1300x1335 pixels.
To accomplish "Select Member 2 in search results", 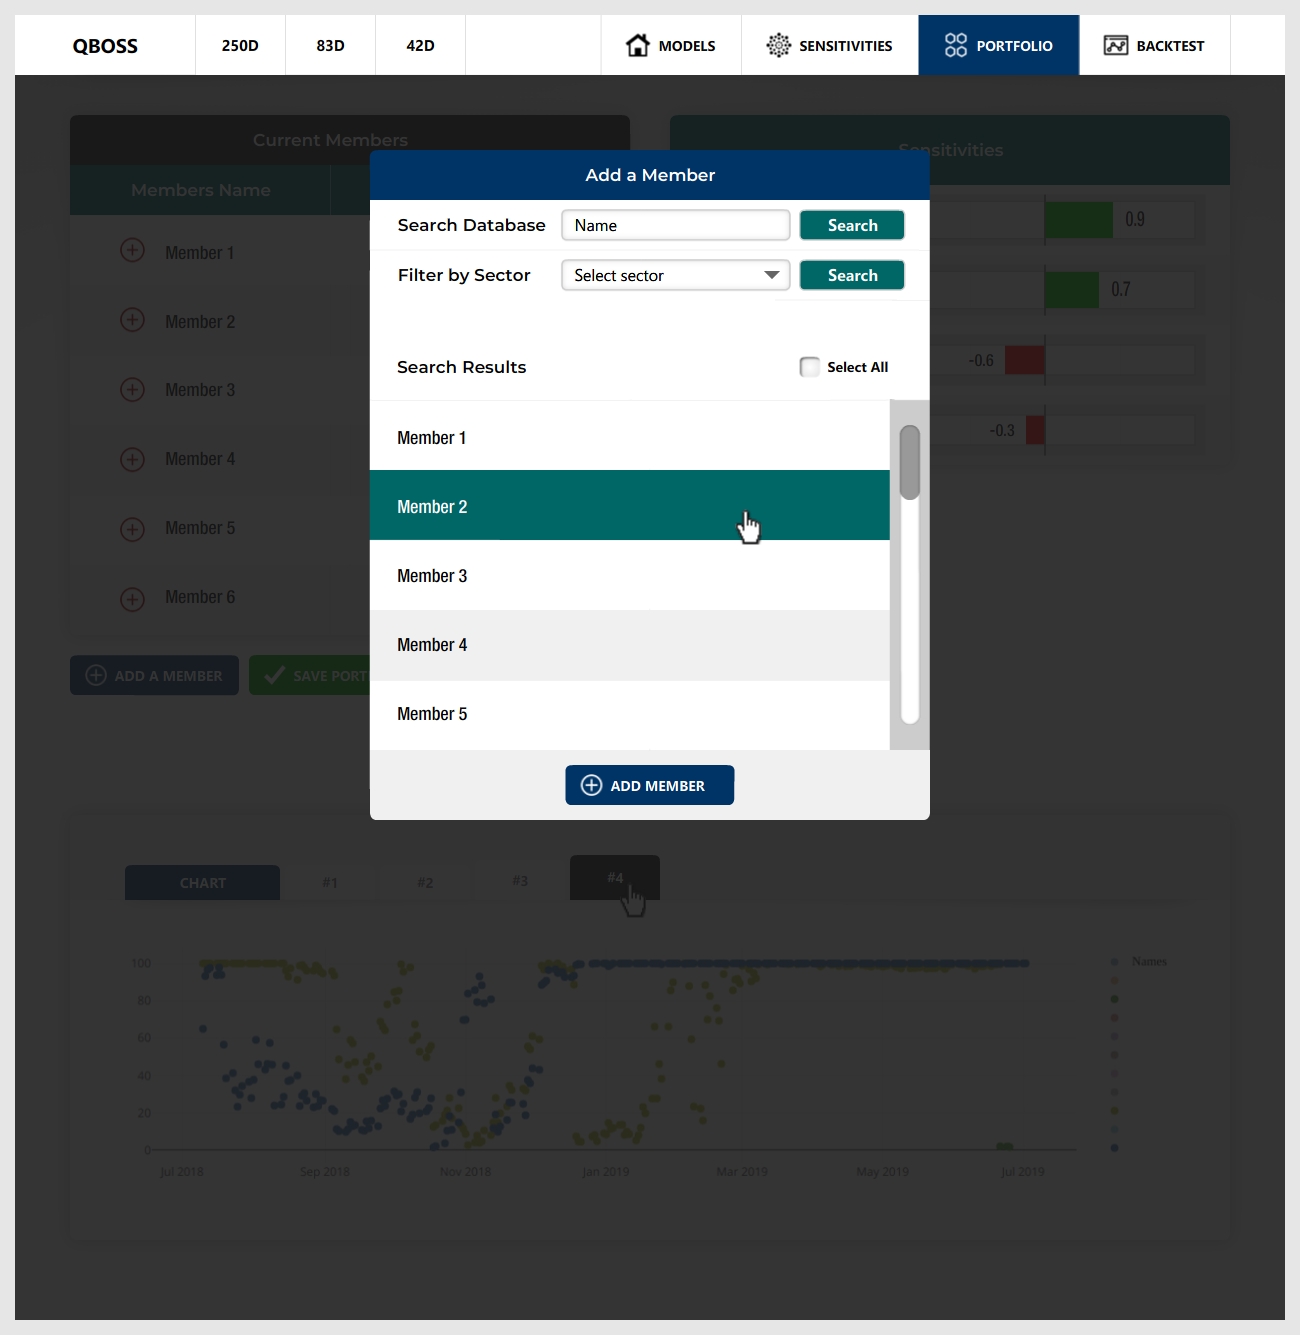I will [x=630, y=505].
